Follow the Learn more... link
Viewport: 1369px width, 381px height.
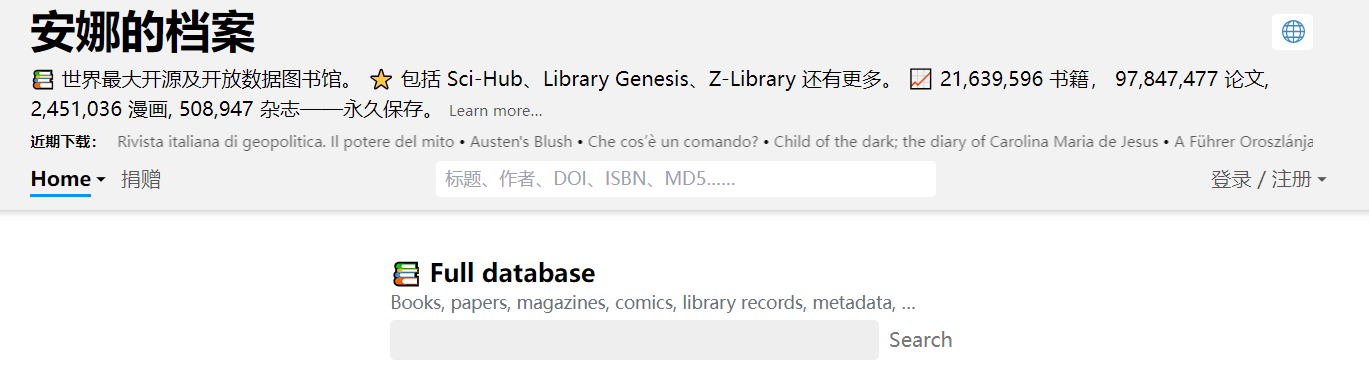(x=495, y=110)
